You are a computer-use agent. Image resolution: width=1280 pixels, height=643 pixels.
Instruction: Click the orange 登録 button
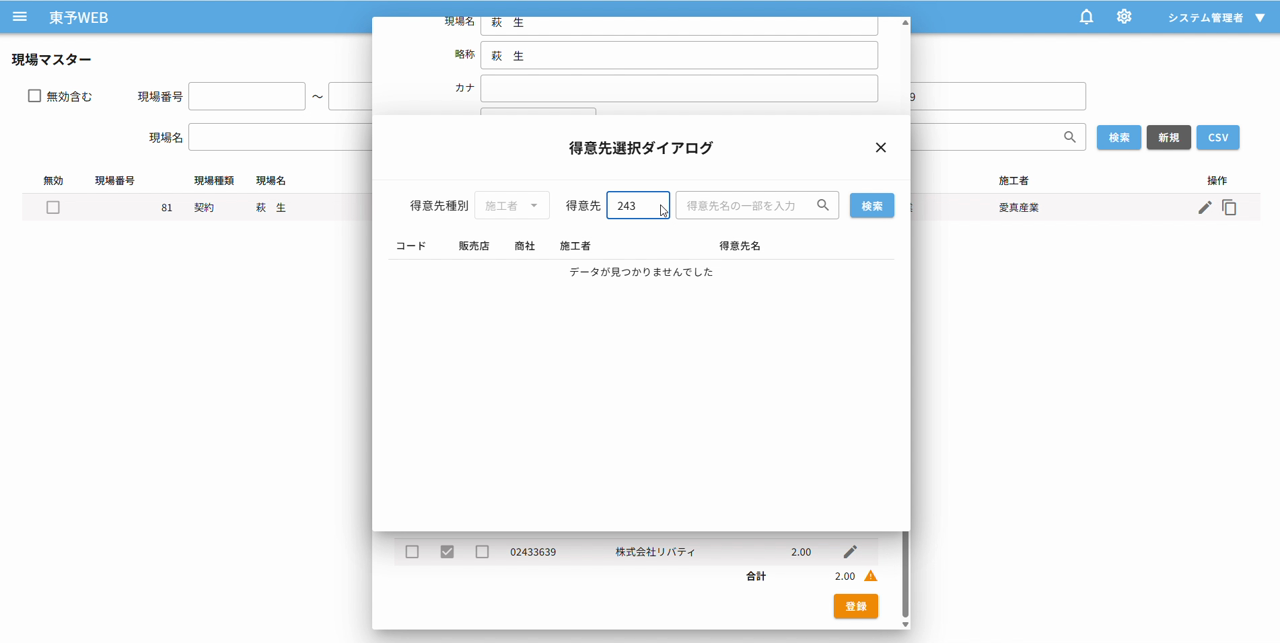point(856,606)
